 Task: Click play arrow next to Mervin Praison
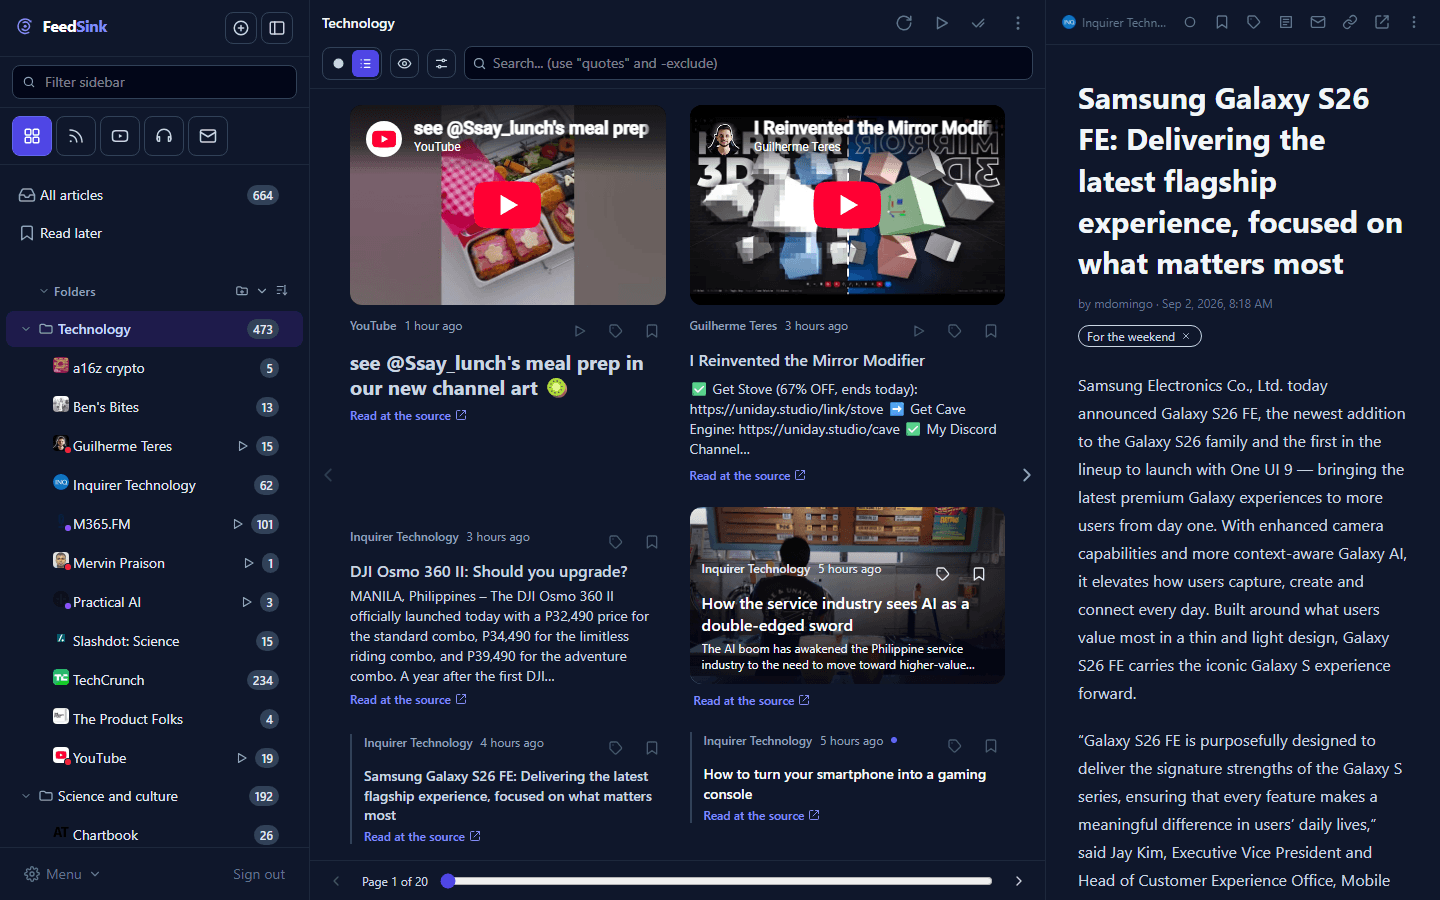248,563
